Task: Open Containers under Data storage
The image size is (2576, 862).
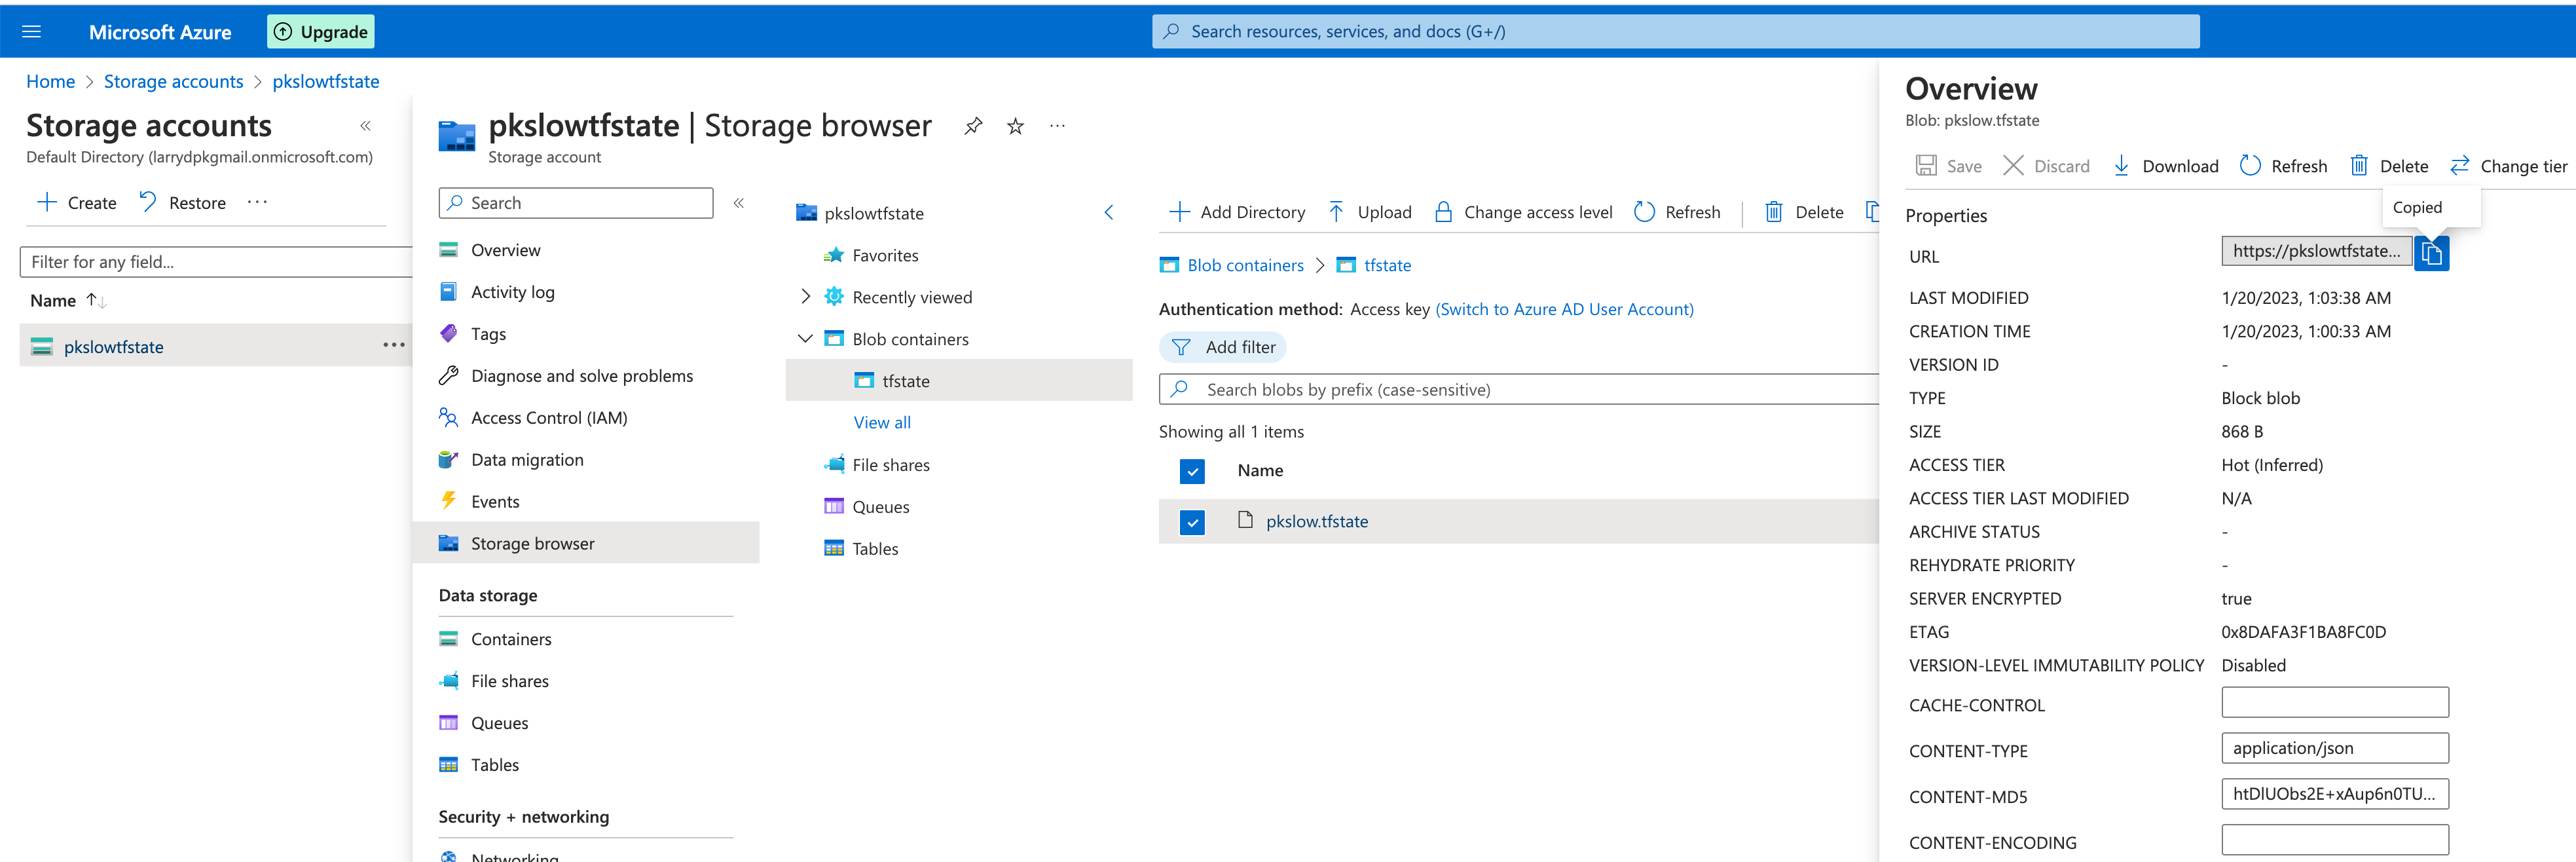Action: (510, 639)
